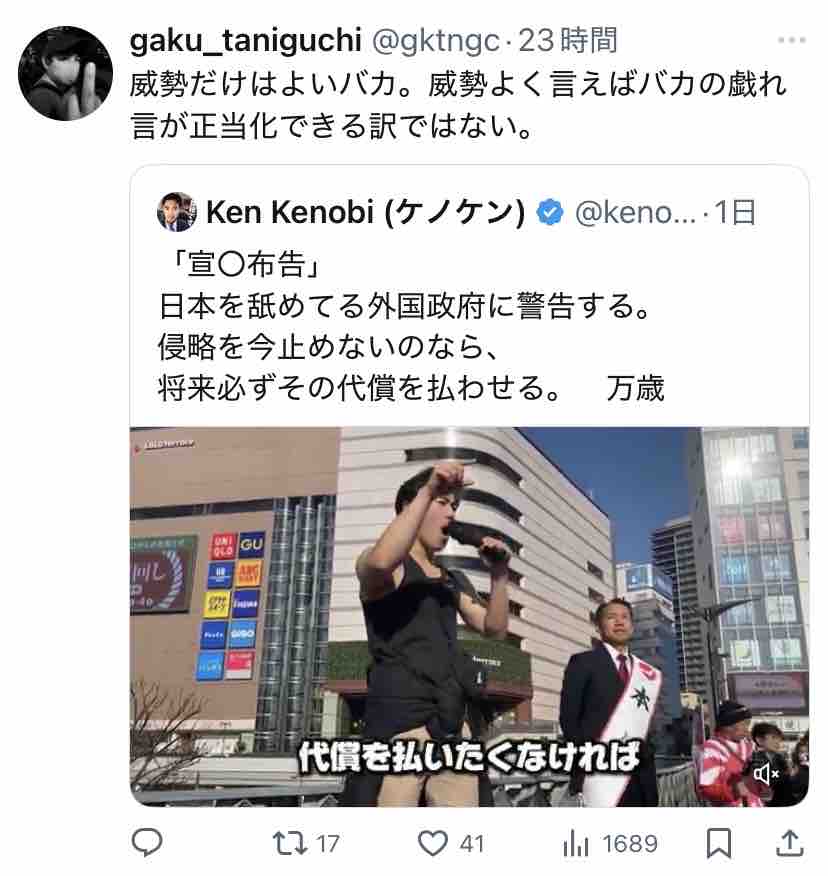Bookmark this tweet with bookmark icon
Screen dimensions: 828x876
coord(719,843)
